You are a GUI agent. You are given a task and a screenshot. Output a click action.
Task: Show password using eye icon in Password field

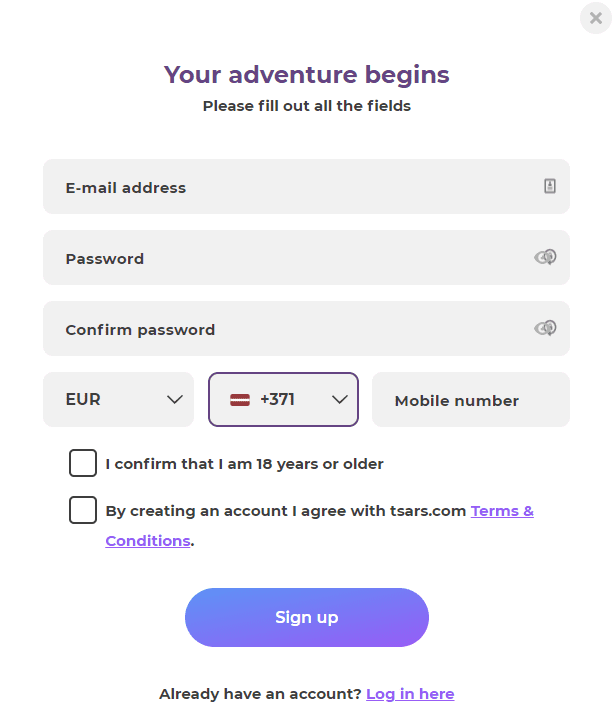(545, 257)
